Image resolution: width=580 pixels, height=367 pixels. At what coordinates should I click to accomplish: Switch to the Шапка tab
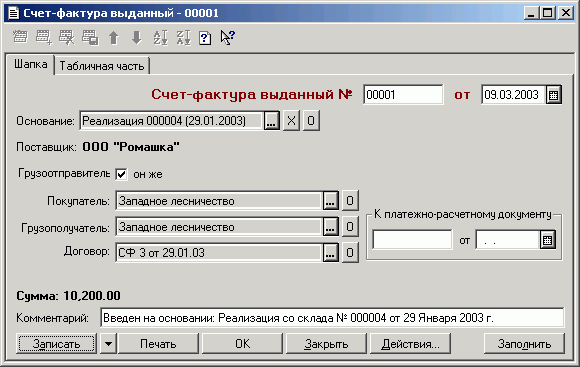point(30,64)
